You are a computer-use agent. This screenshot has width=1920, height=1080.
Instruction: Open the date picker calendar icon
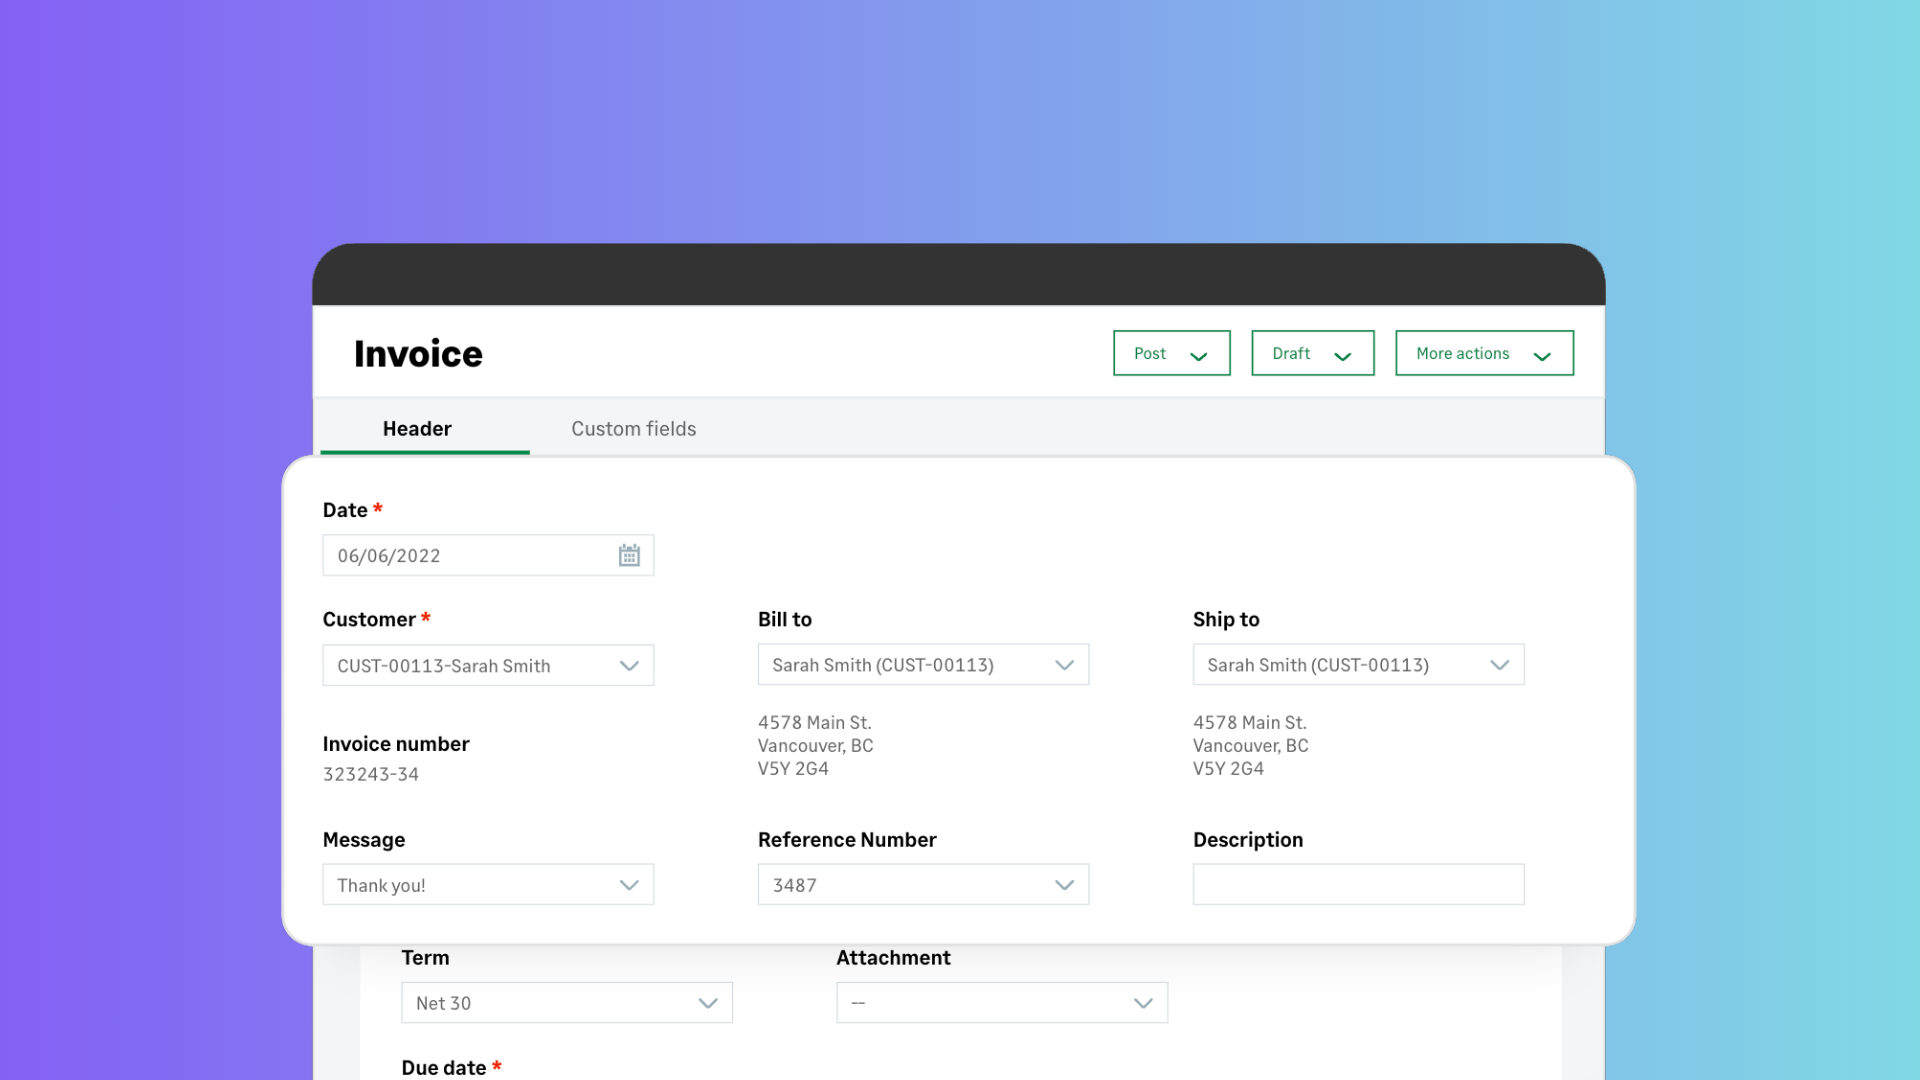(629, 556)
